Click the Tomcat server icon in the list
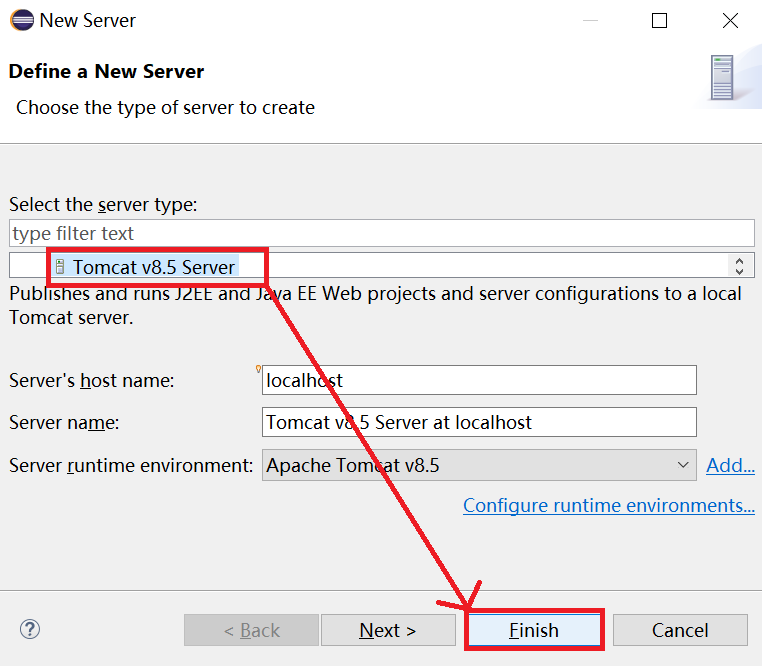Screen dimensions: 762x666 [60, 266]
